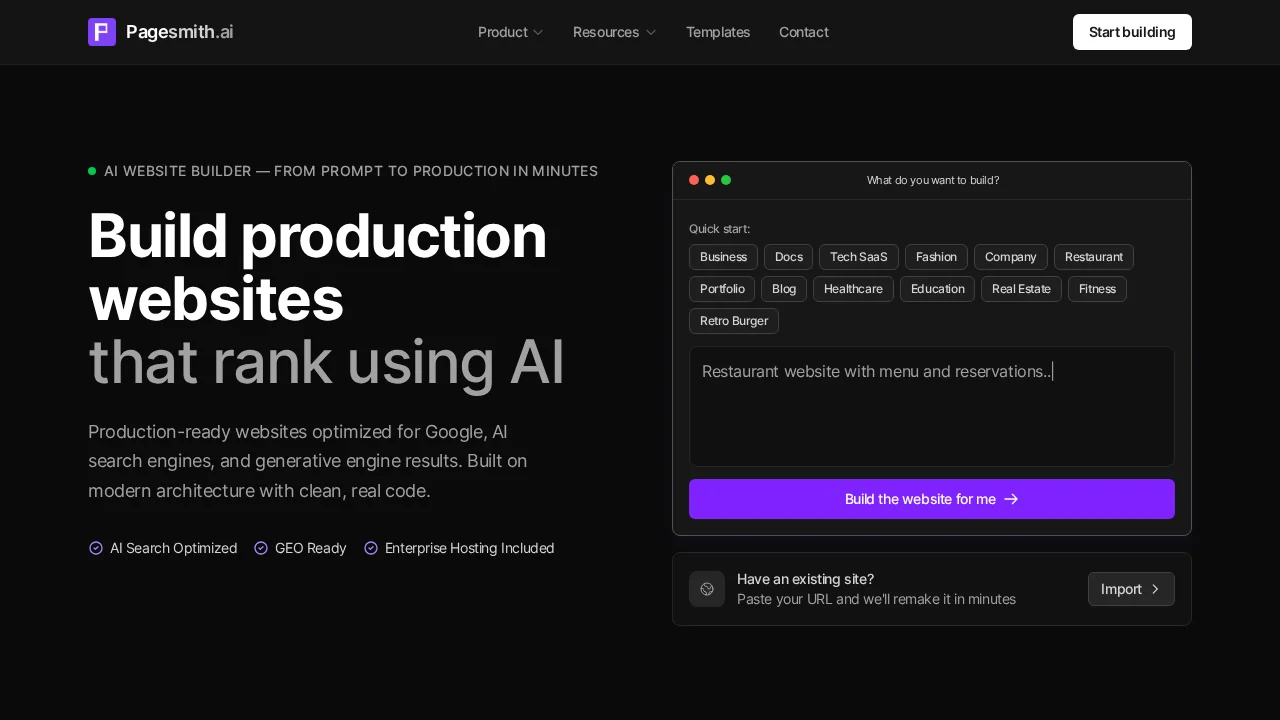Click the checkmark icon next to "GEO Ready"

261,548
